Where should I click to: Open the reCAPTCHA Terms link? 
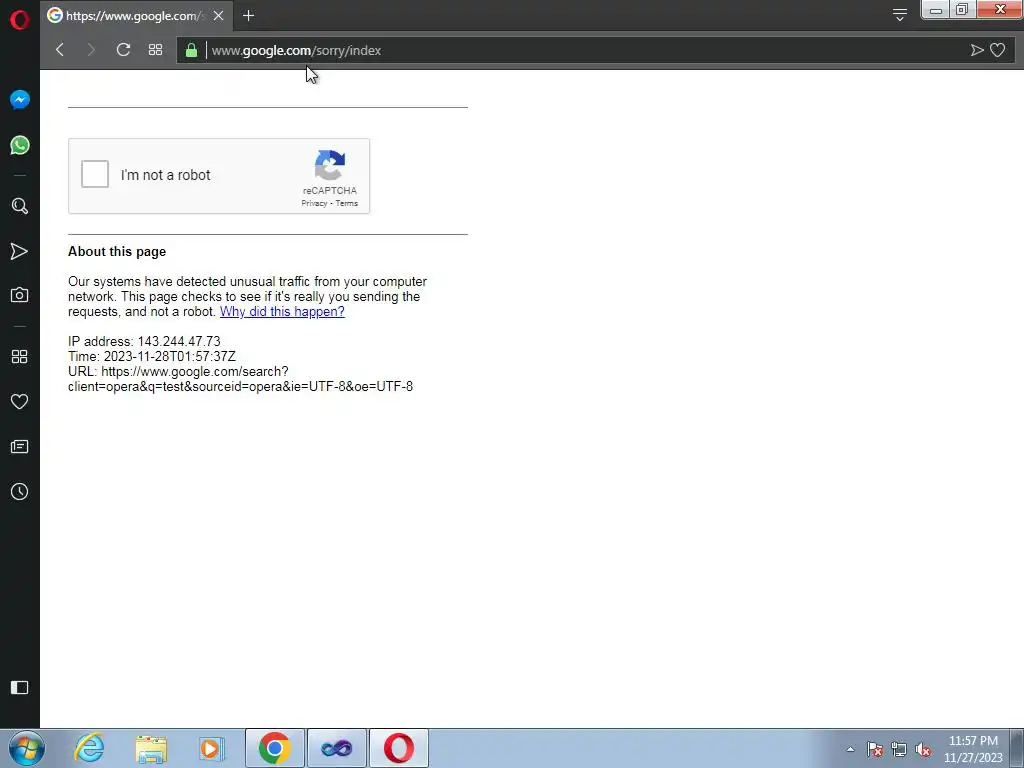pos(347,203)
